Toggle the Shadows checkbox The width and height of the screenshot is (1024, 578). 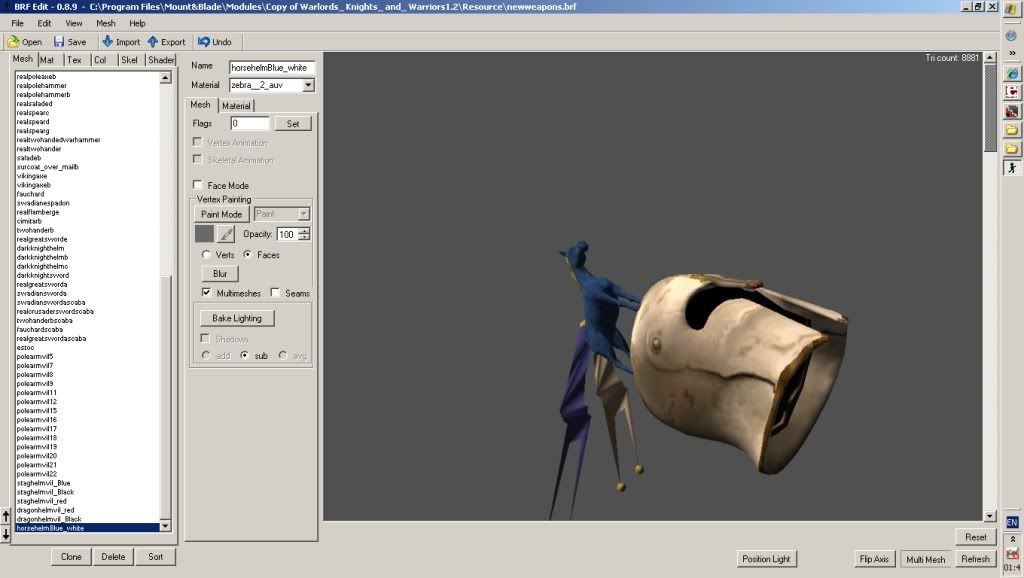(x=205, y=338)
